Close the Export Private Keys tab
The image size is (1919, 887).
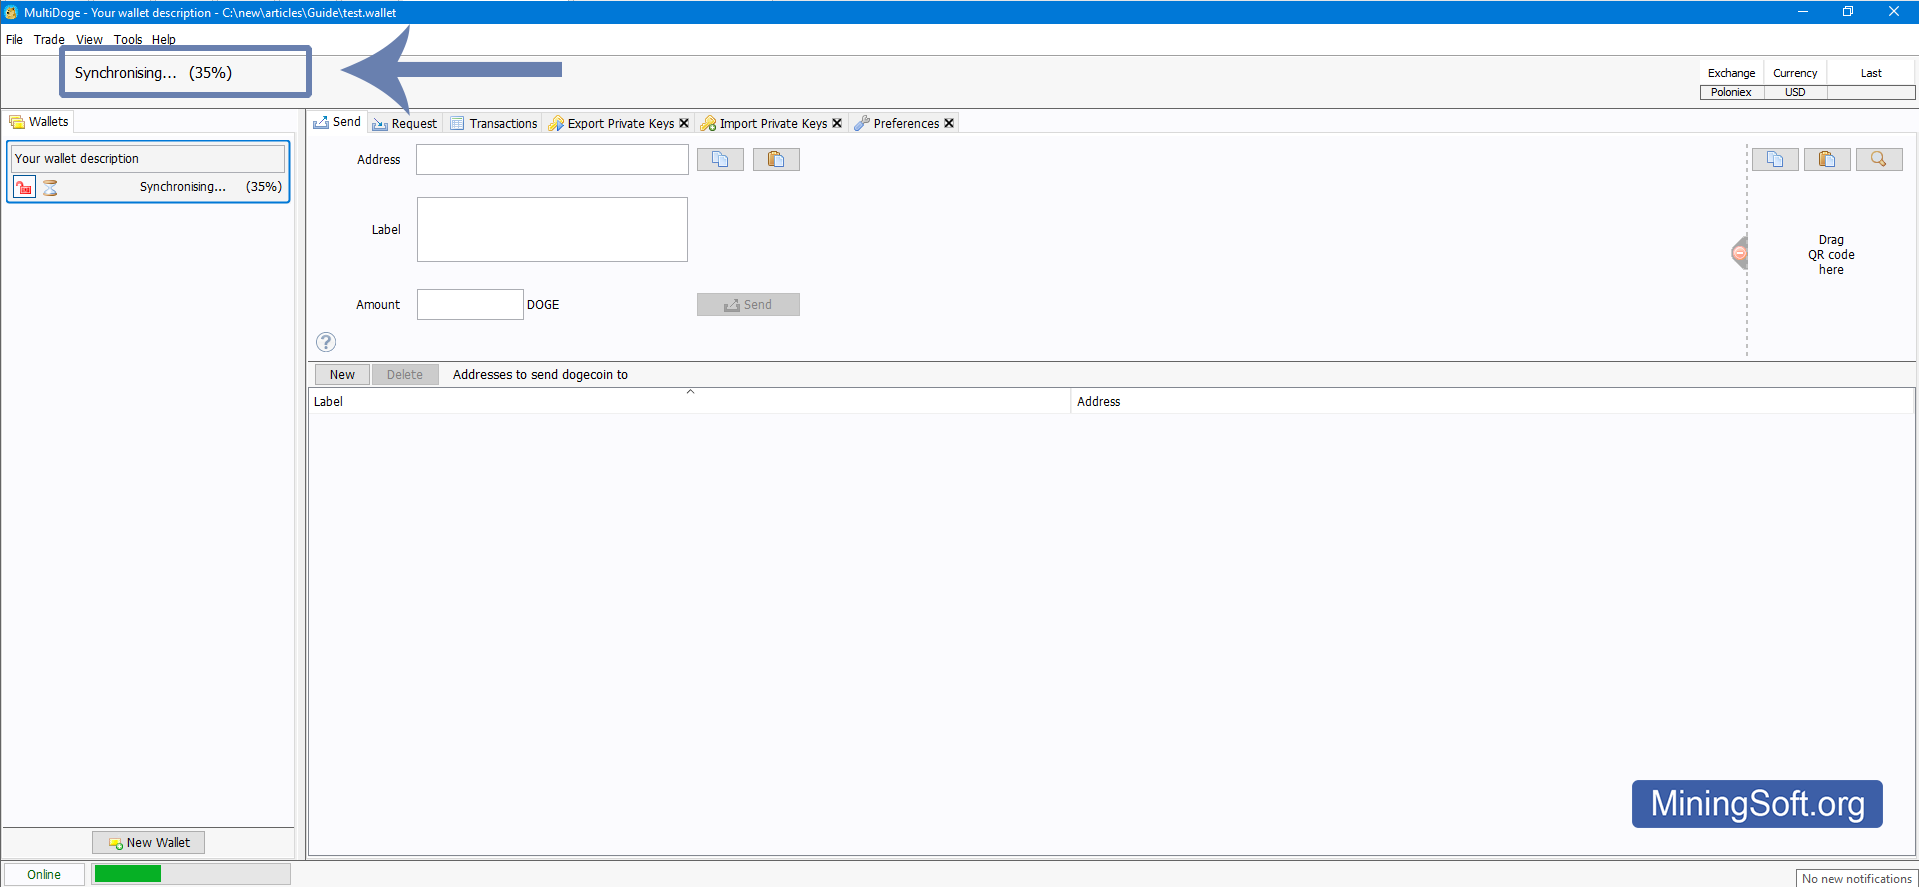(x=684, y=123)
